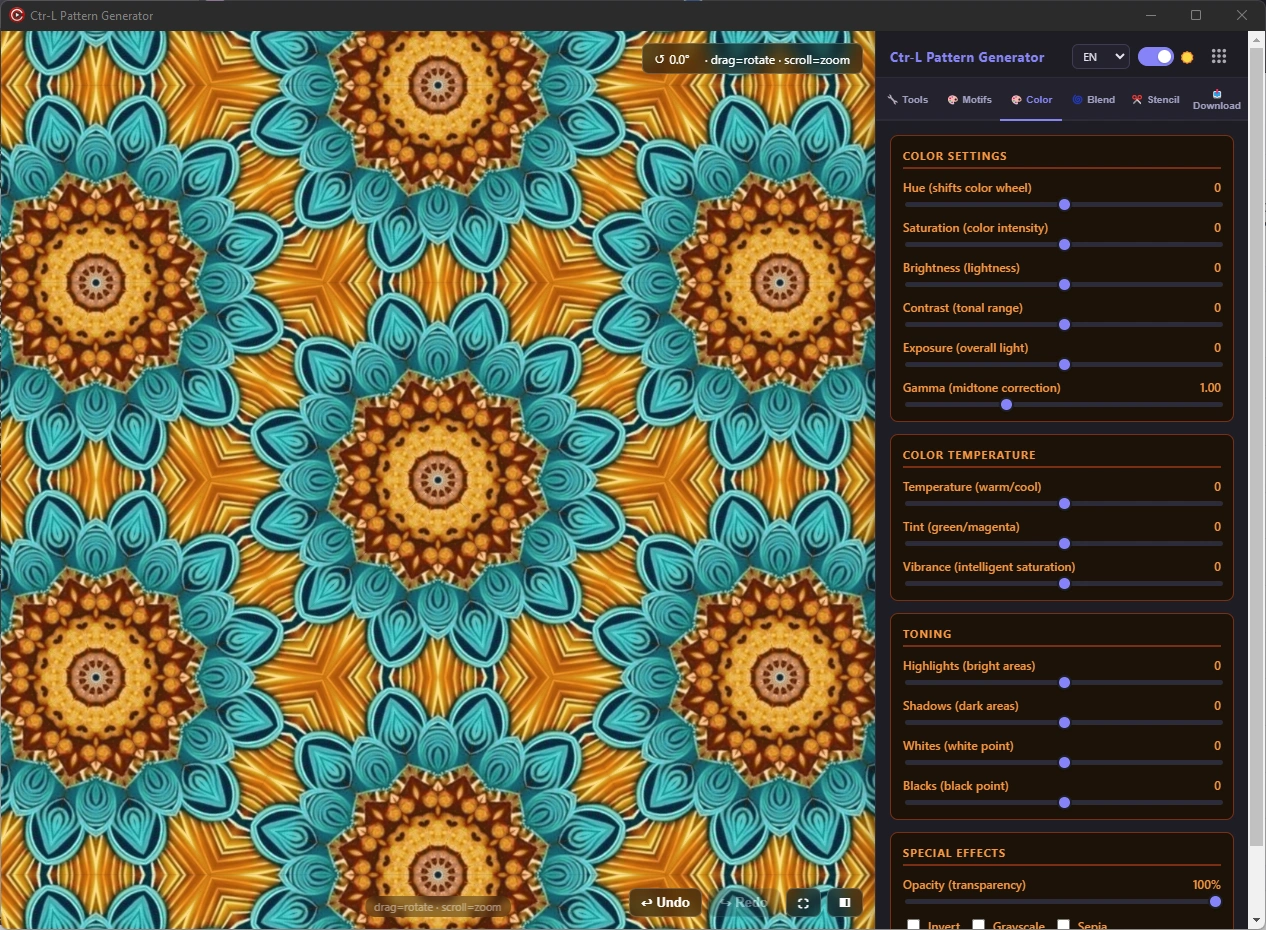The height and width of the screenshot is (930, 1266).
Task: Toggle the dark/light mode switch
Action: 1156,57
